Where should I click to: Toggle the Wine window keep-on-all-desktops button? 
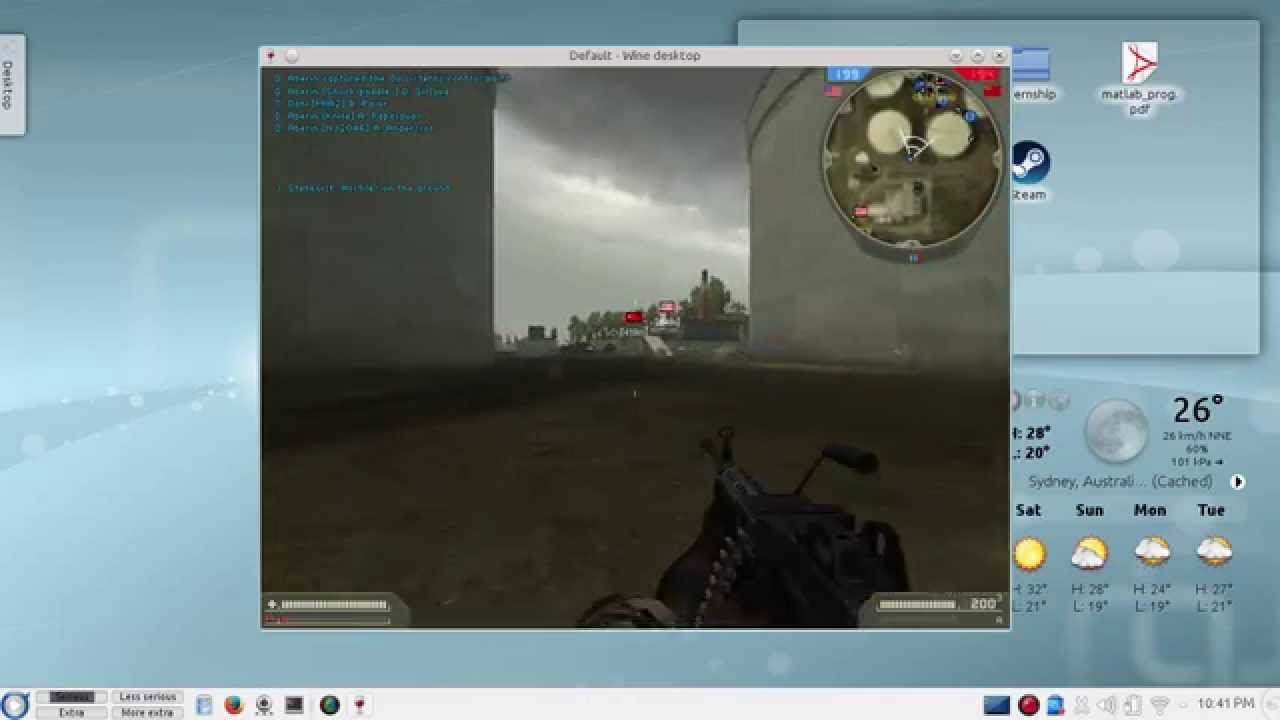pyautogui.click(x=292, y=56)
